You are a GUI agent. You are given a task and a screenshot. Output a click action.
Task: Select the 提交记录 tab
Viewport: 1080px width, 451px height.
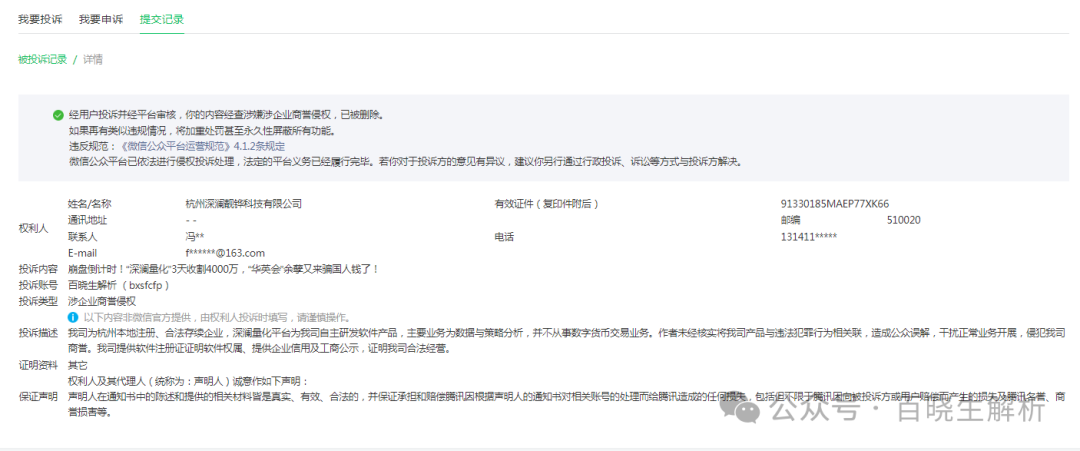click(162, 19)
